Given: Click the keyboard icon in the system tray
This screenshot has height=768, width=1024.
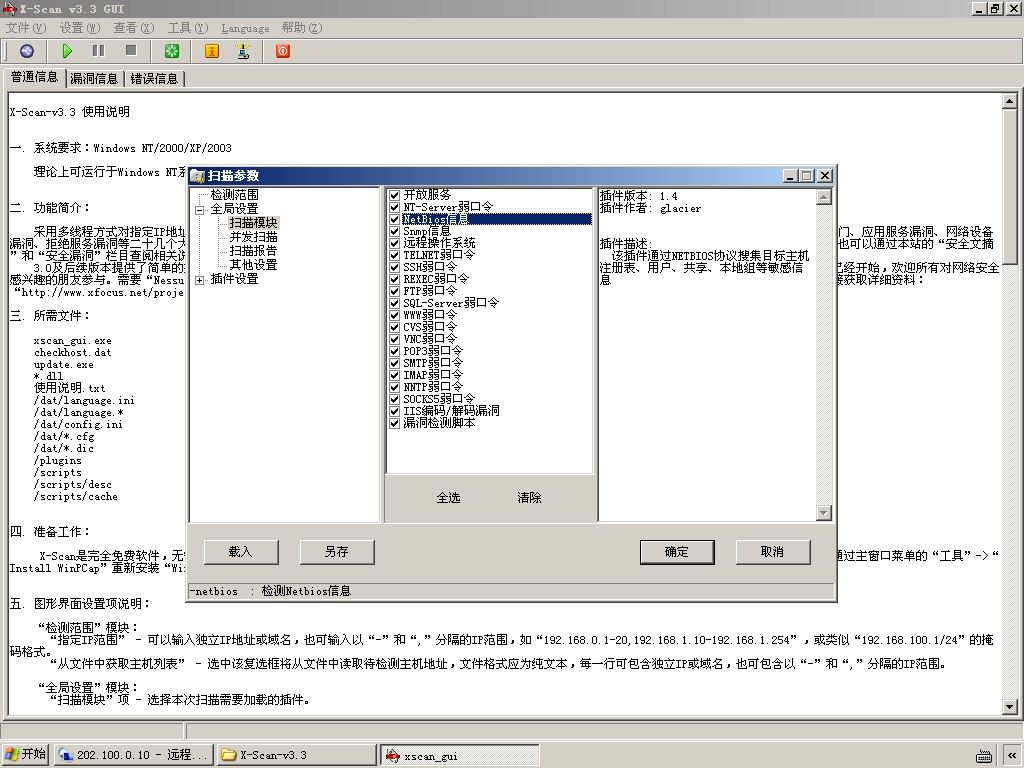Looking at the screenshot, I should click(x=984, y=756).
